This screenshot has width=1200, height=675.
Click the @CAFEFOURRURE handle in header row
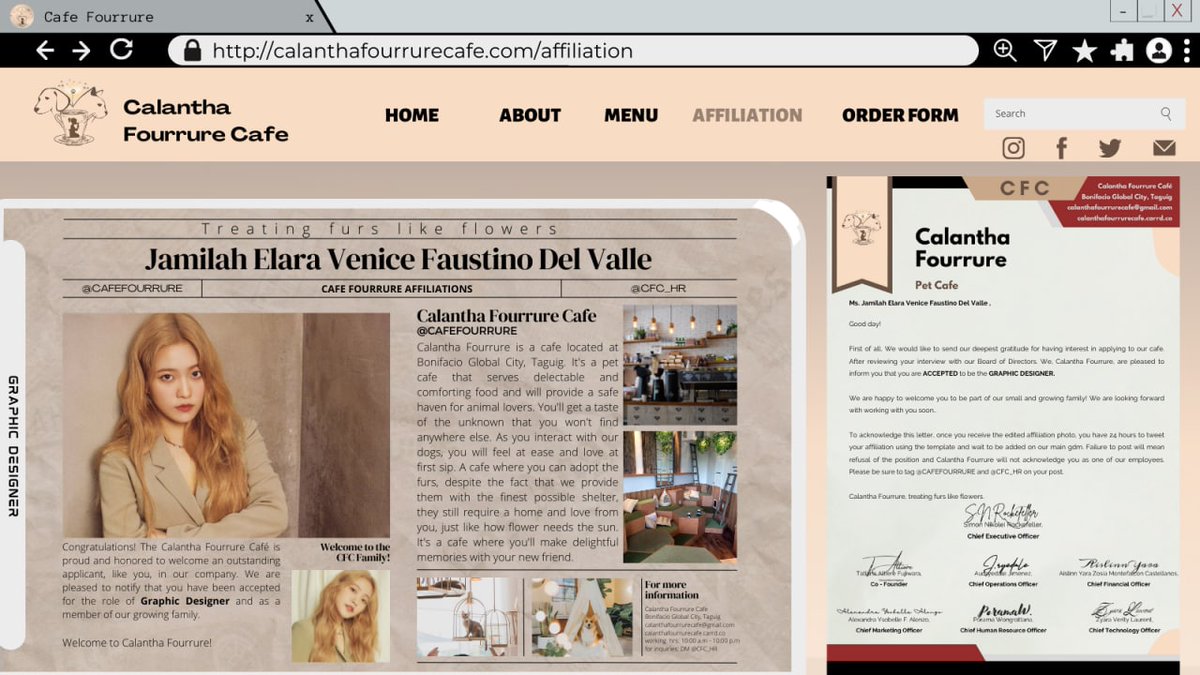[132, 289]
